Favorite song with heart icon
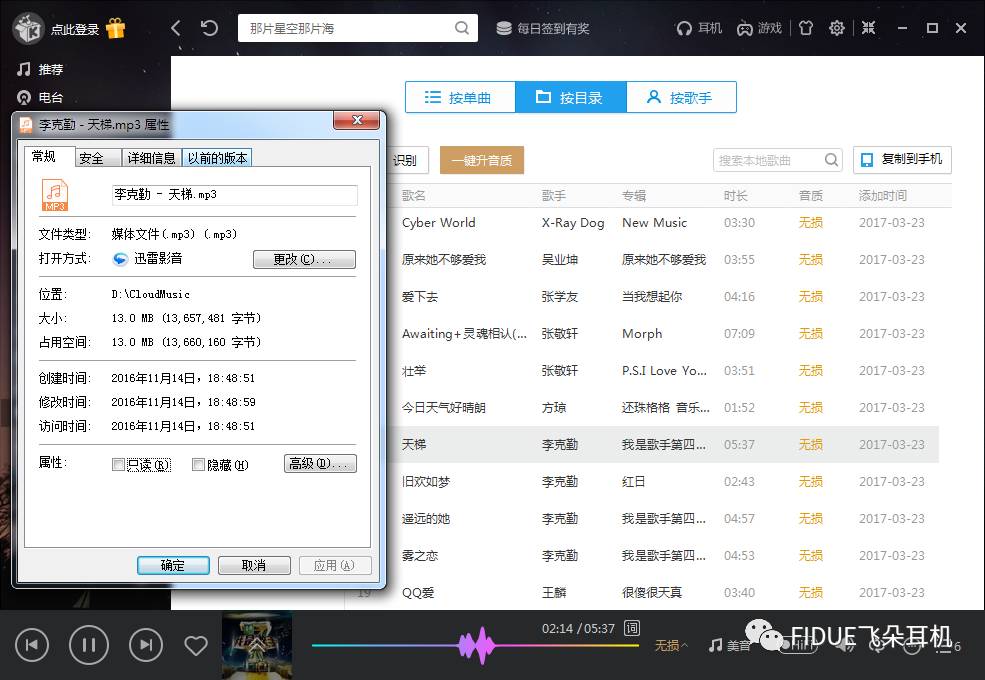 196,645
